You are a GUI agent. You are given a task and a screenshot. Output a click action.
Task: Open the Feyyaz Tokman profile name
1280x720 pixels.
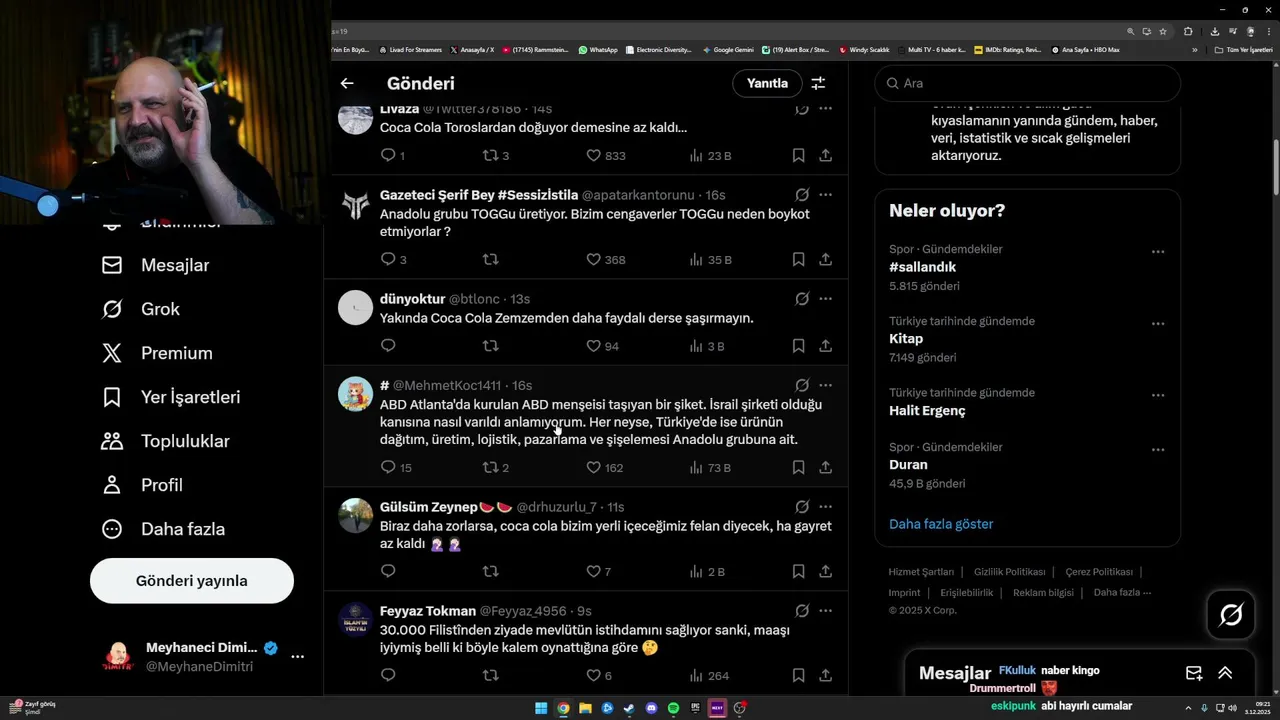[x=427, y=611]
